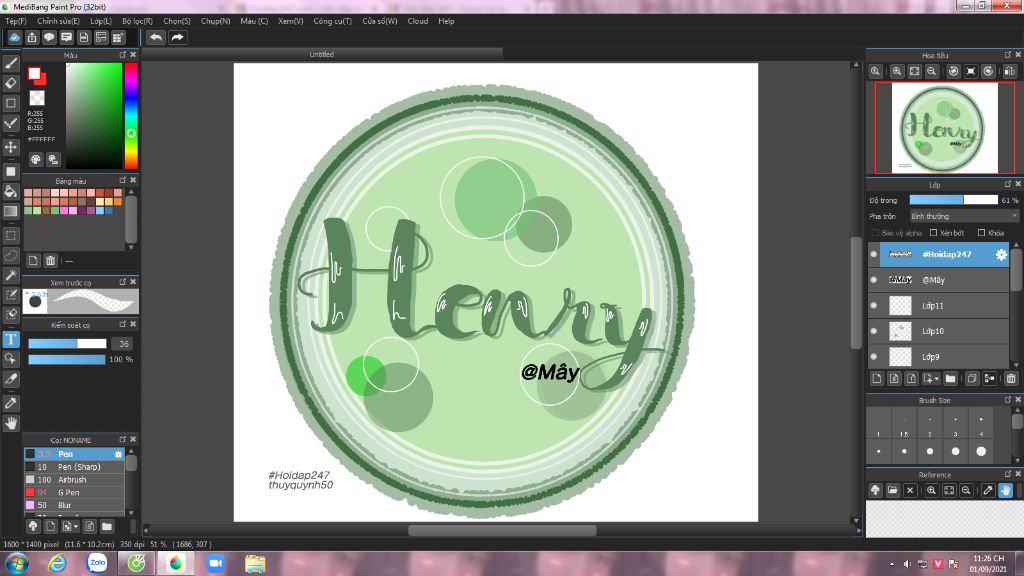The height and width of the screenshot is (576, 1024).
Task: Undock the Hoa tiêu navigator panel
Action: point(1008,55)
